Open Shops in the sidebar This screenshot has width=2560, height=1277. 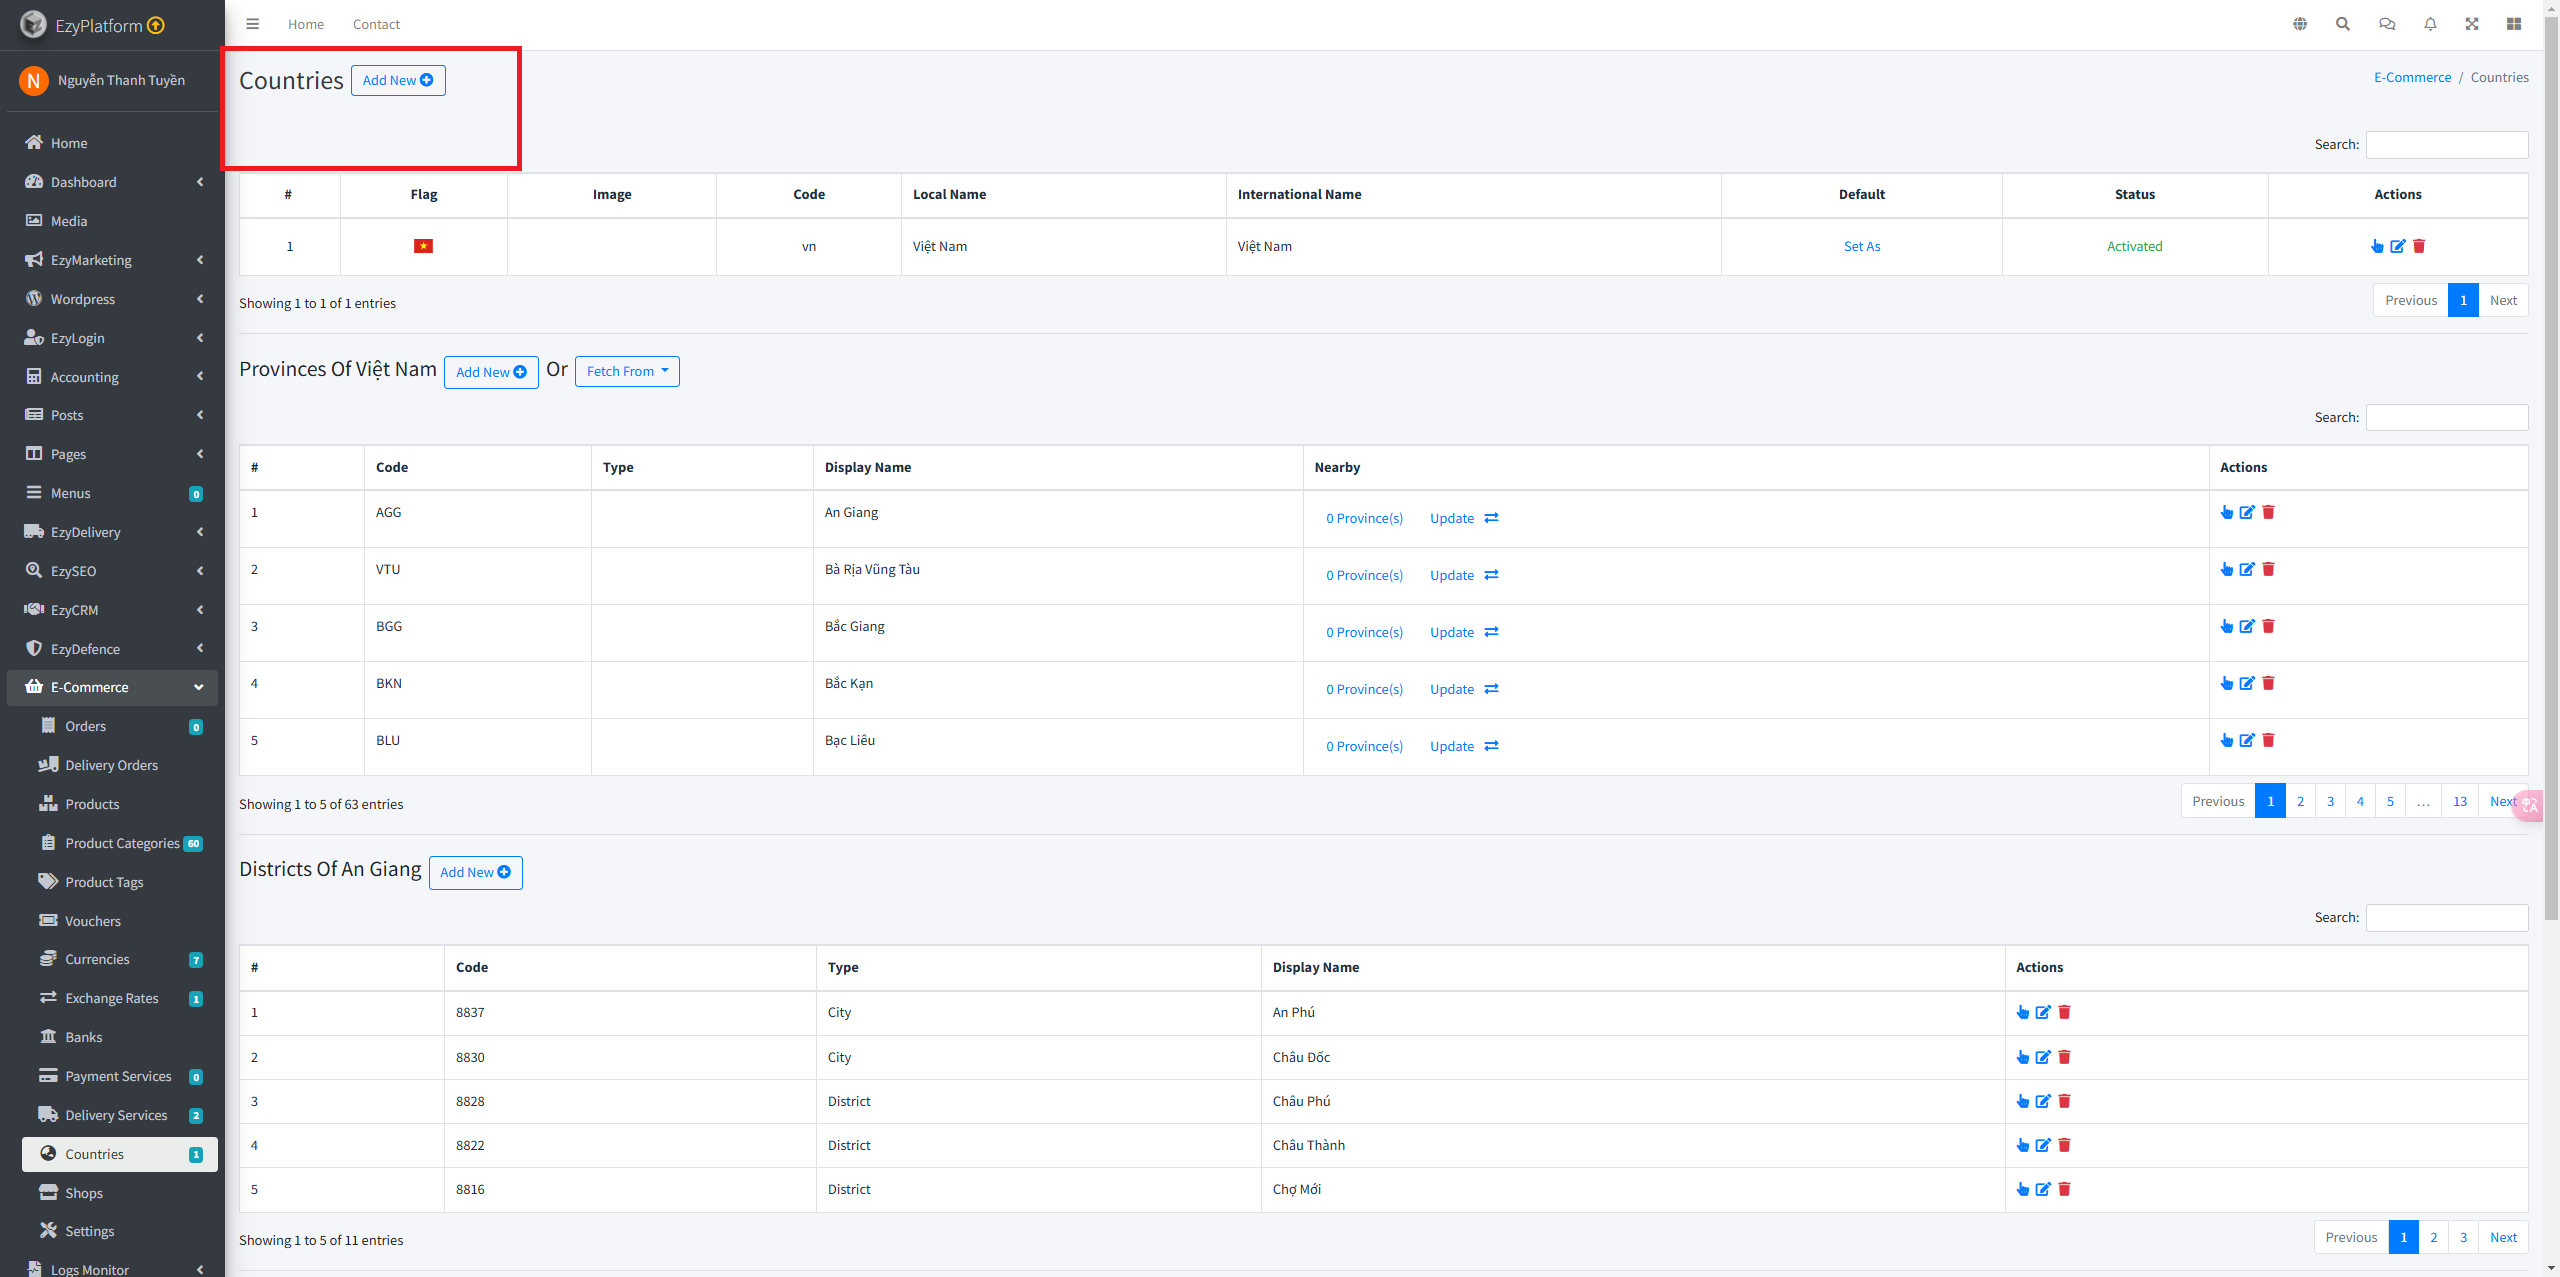click(120, 1193)
